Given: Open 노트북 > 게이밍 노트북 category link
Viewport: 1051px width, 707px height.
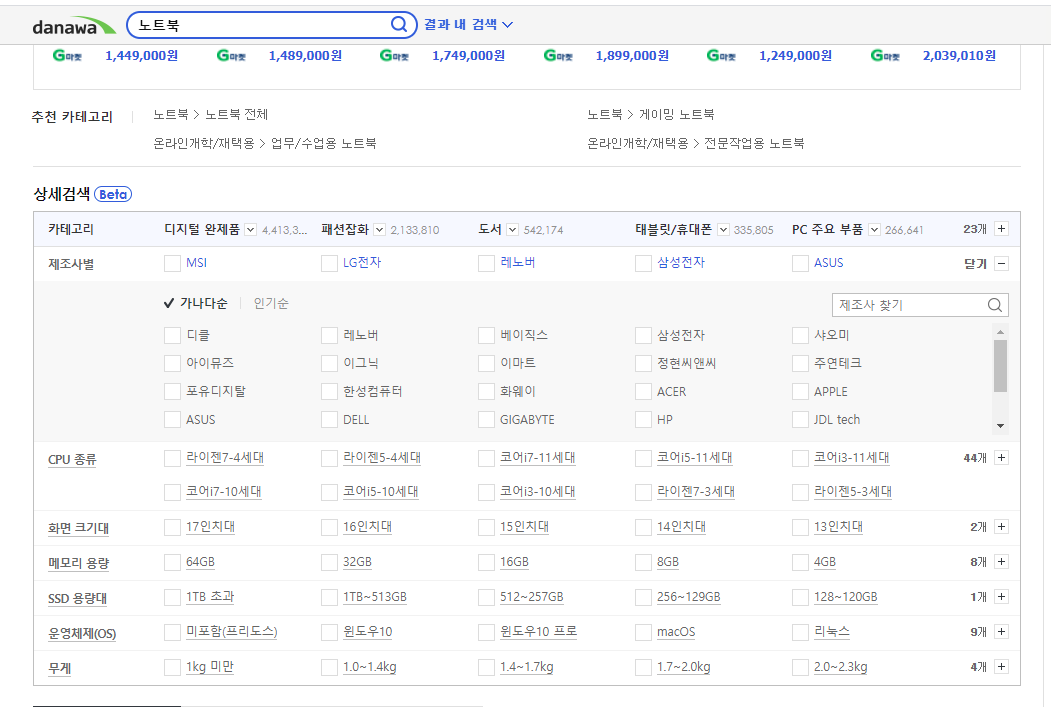Looking at the screenshot, I should [x=651, y=115].
